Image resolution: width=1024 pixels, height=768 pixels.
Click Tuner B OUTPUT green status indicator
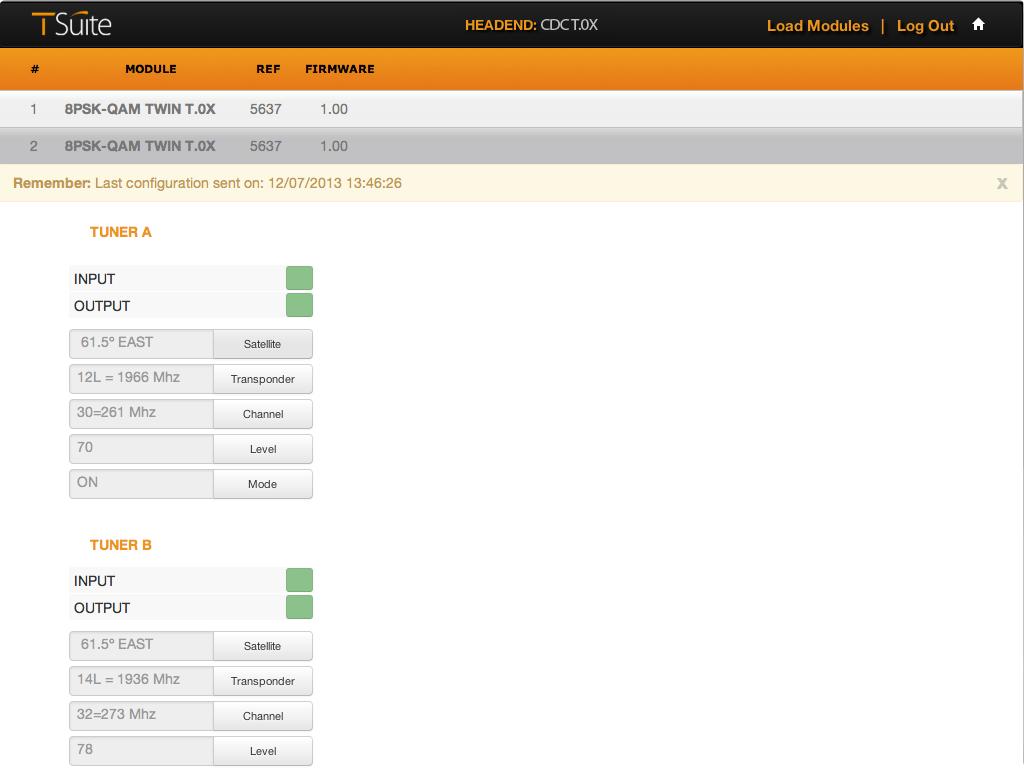299,607
